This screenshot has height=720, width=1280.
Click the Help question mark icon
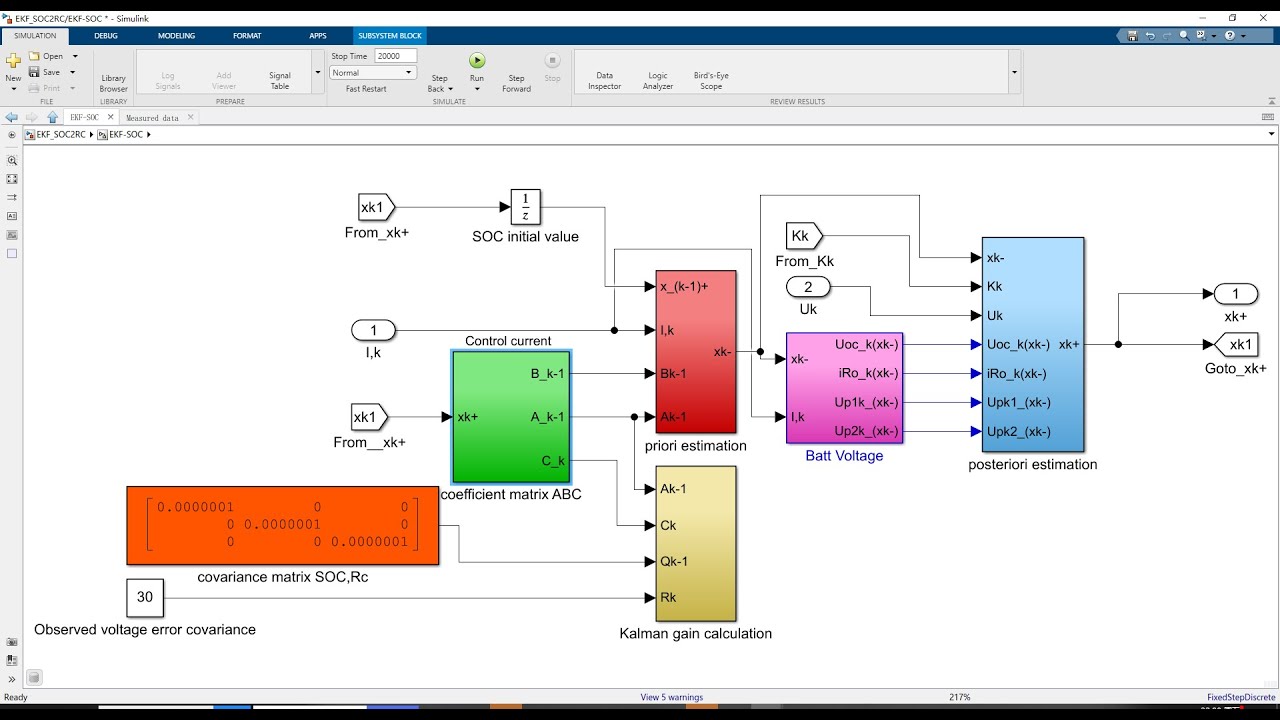point(1229,35)
